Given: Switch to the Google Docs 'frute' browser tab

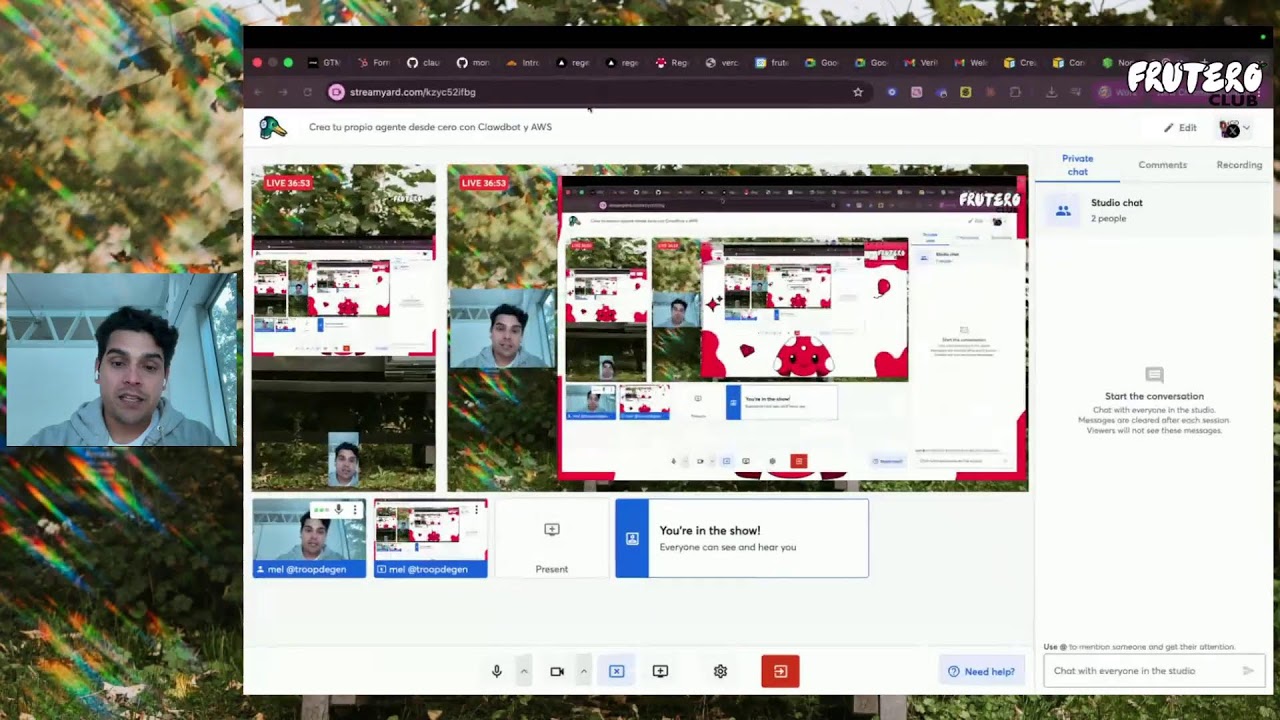Looking at the screenshot, I should (x=773, y=63).
